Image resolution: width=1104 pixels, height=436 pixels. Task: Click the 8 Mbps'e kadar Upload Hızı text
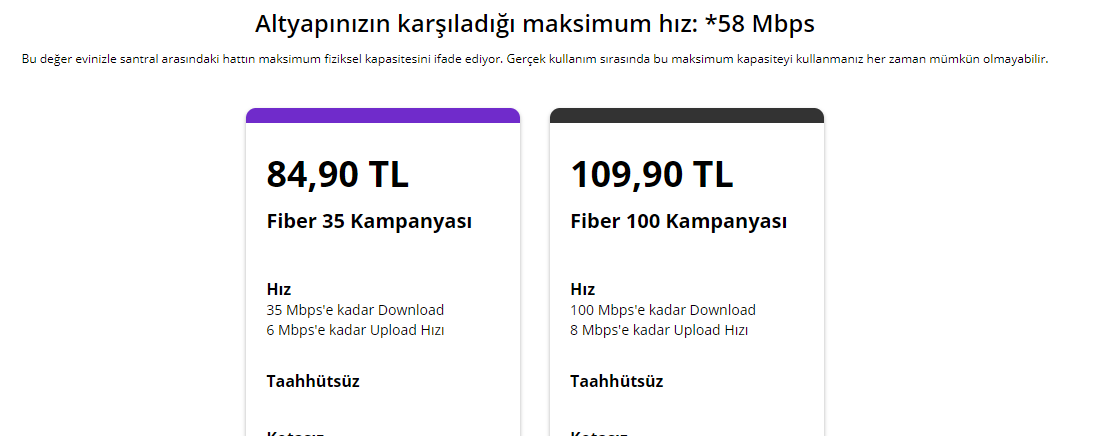coord(659,330)
